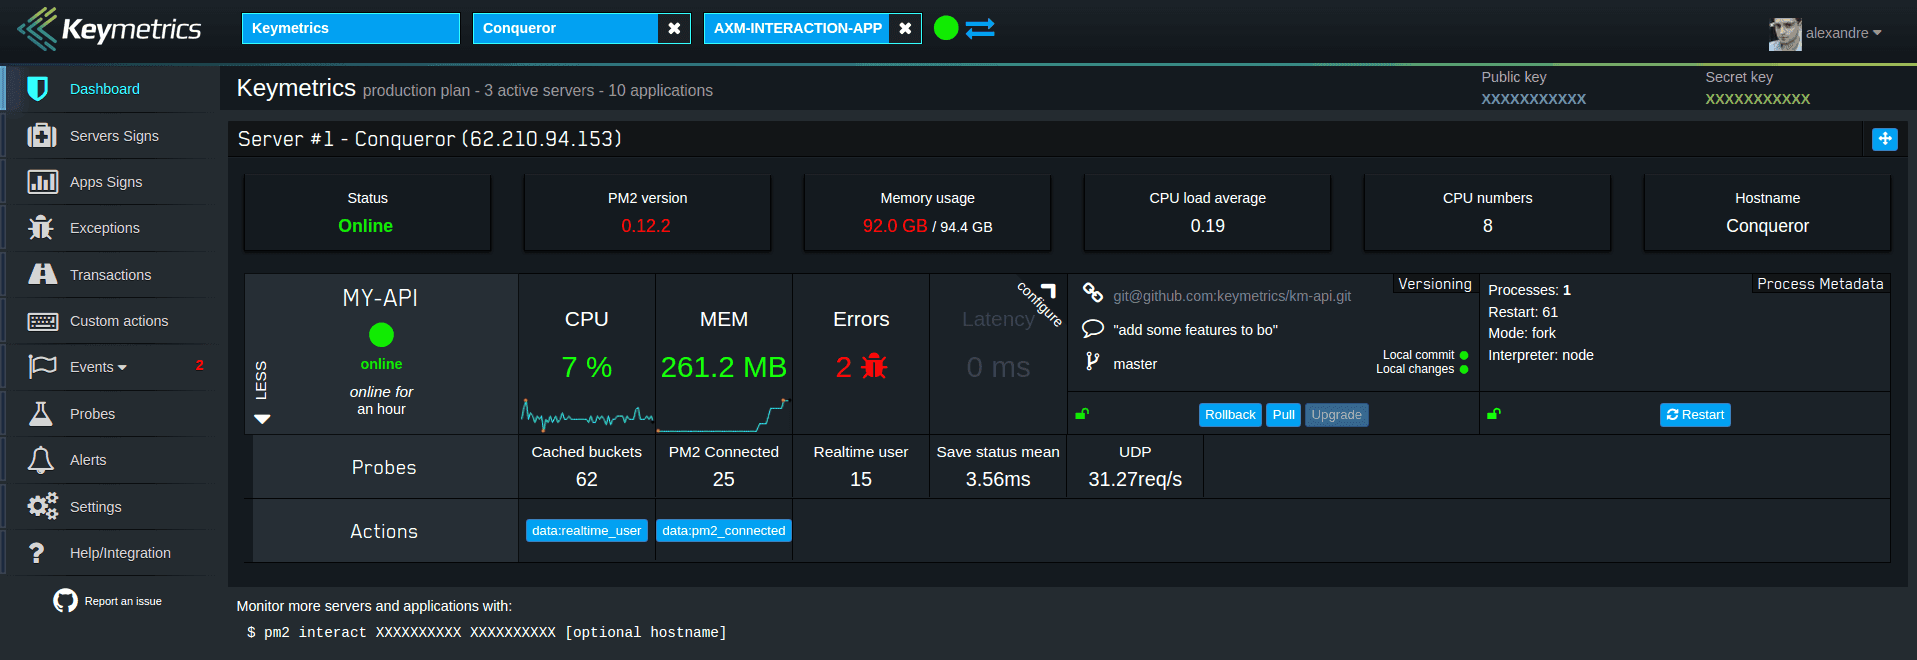Click the Custom actions keyboard icon
1917x660 pixels.
(x=42, y=321)
